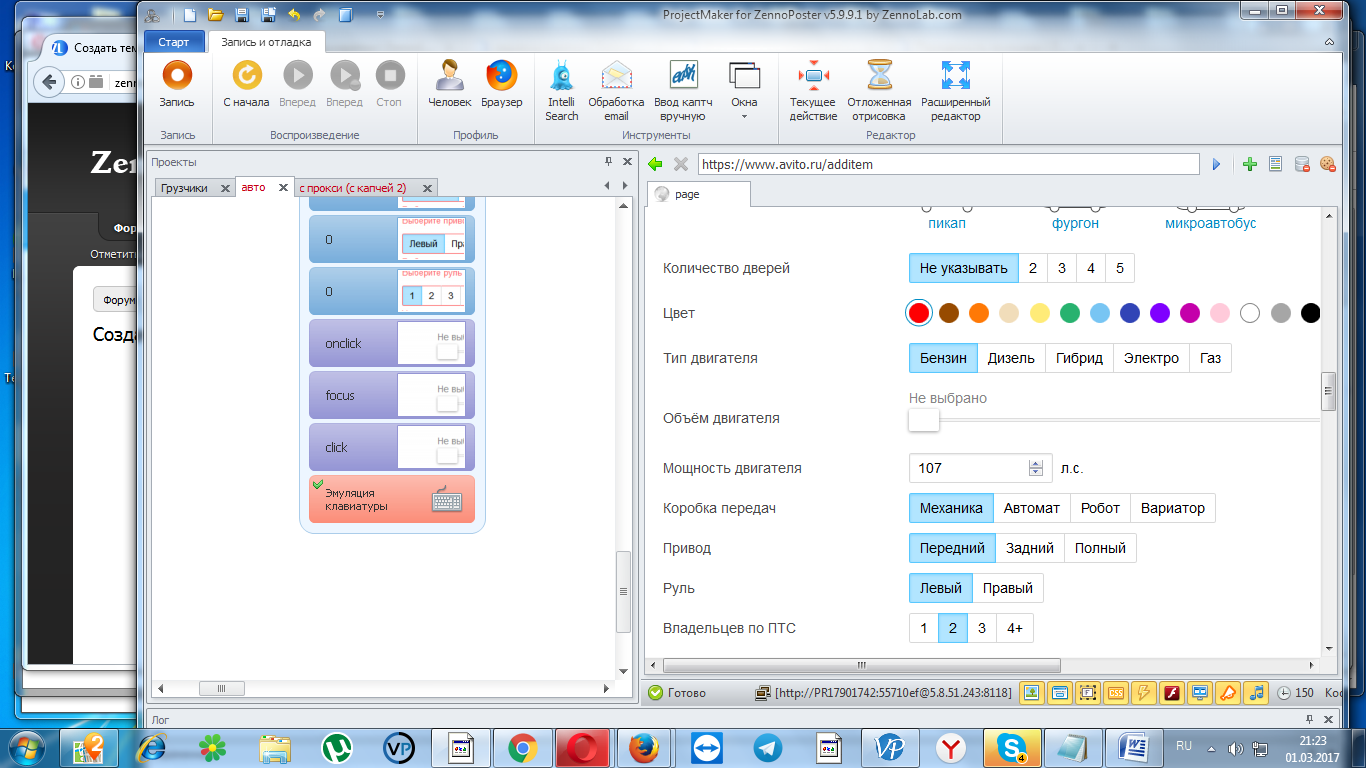The image size is (1366, 768).
Task: Select the page browser tab
Action: (698, 194)
